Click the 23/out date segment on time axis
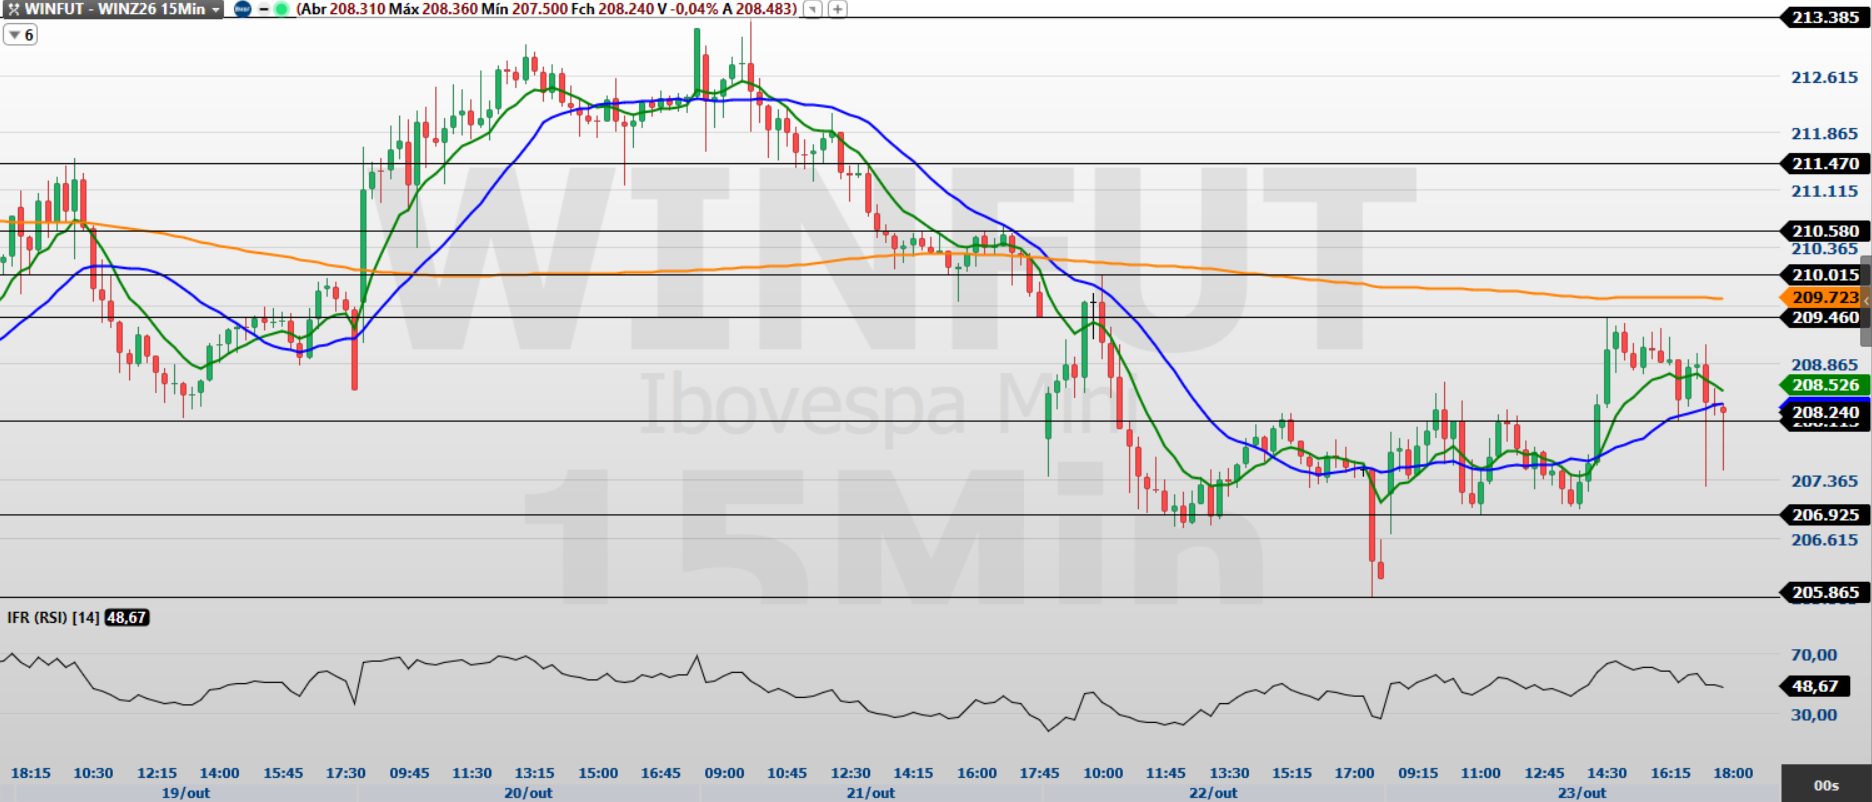1872x802 pixels. coord(1582,793)
